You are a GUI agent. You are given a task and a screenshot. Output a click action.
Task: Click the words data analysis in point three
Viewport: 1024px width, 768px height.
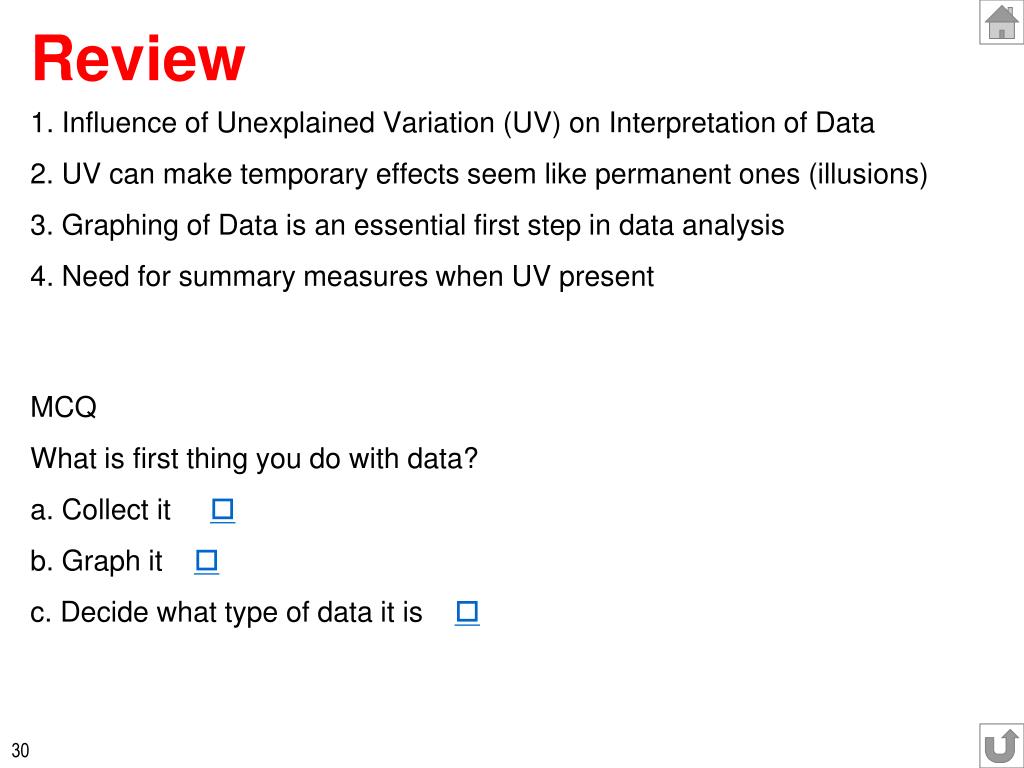701,226
